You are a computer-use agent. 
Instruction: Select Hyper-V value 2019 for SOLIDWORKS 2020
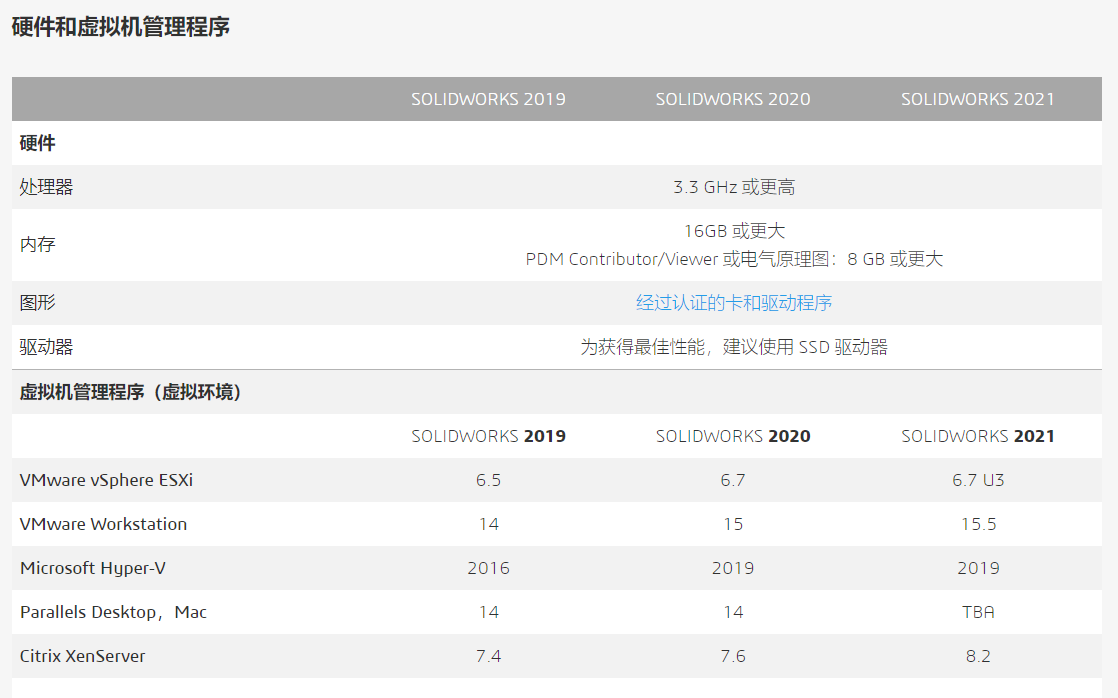[x=733, y=568]
